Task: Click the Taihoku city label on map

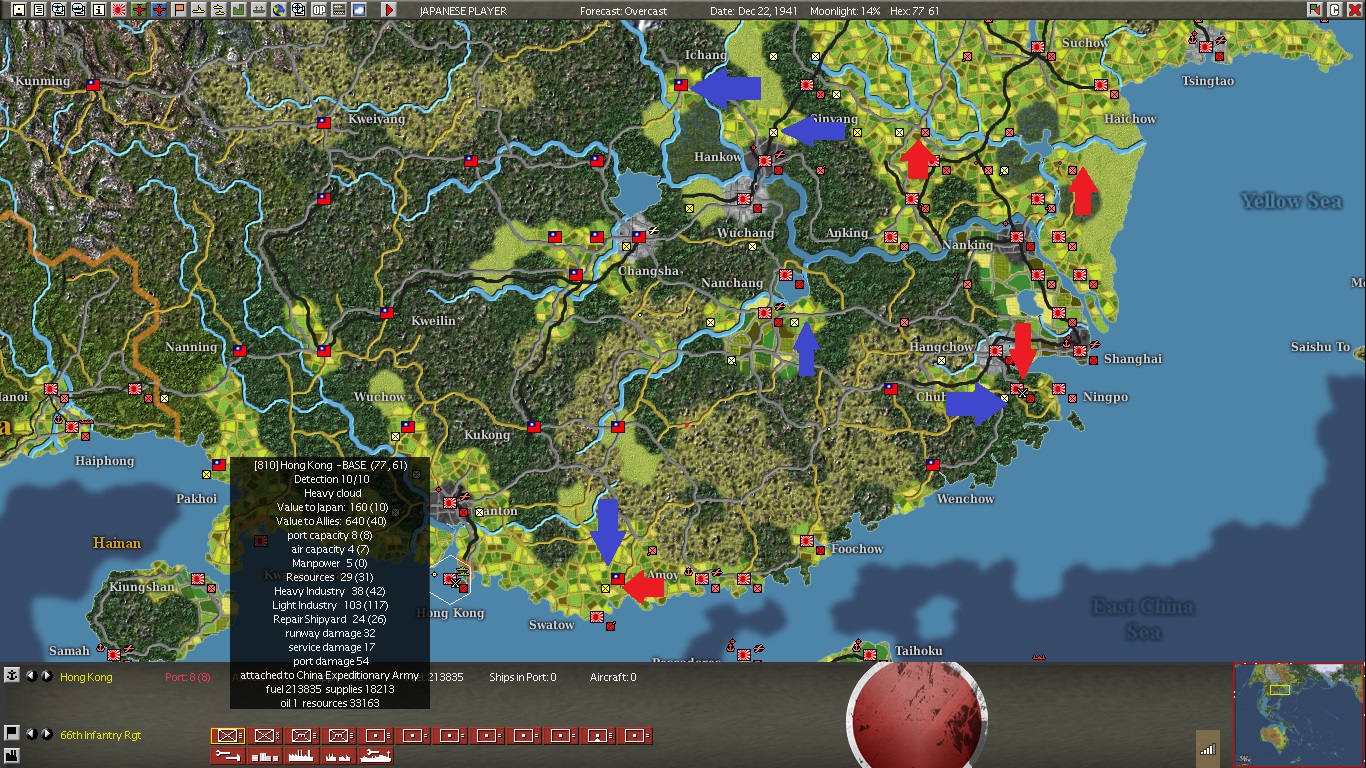Action: [918, 651]
